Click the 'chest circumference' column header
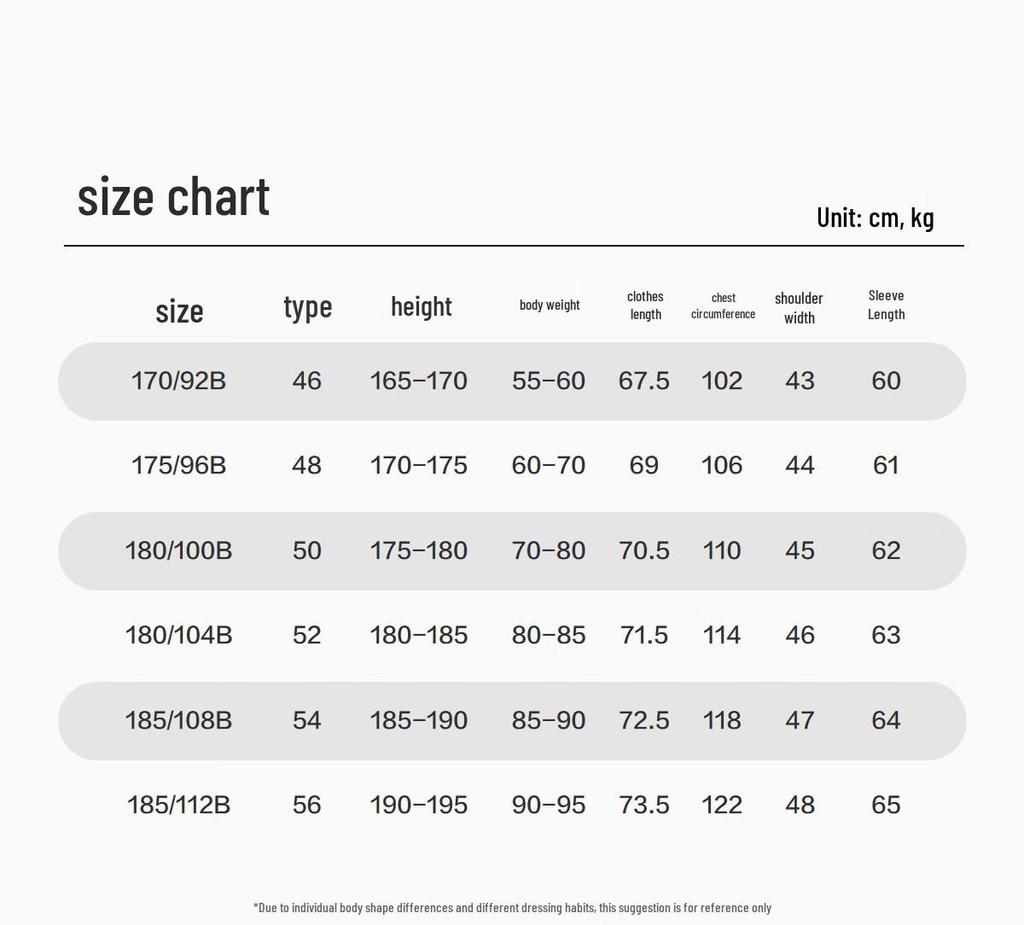1024x925 pixels. pyautogui.click(x=723, y=306)
